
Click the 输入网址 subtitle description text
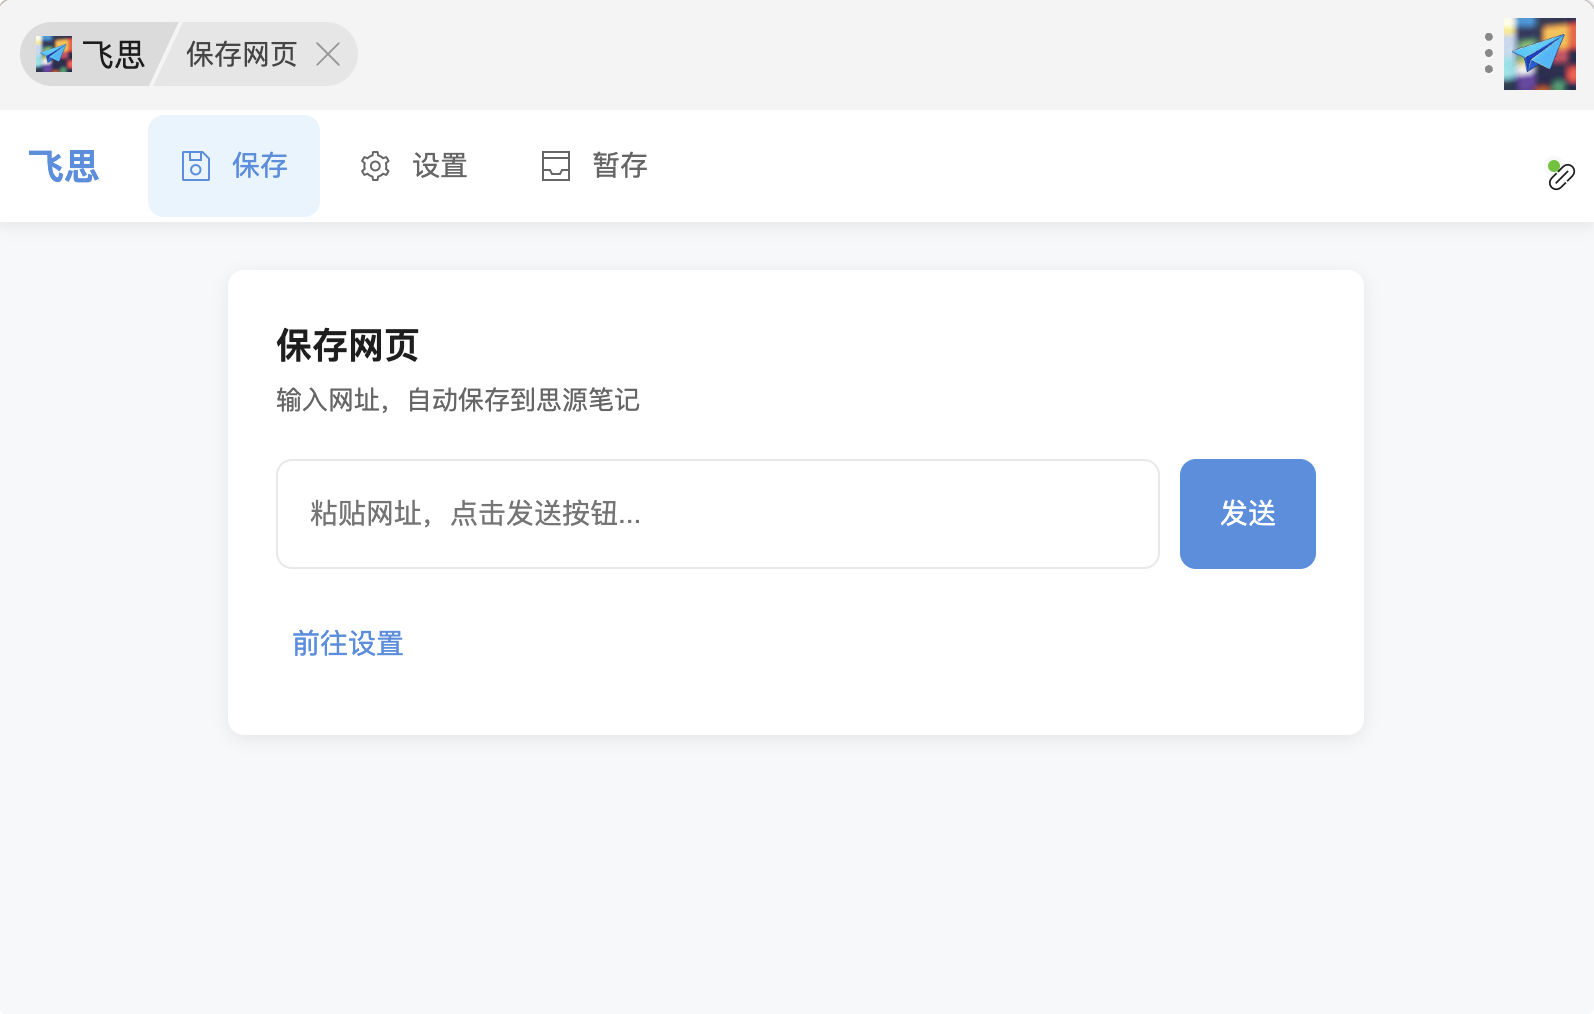point(458,400)
